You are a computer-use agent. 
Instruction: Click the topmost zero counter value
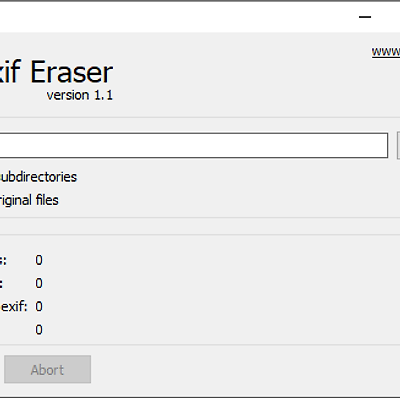click(x=39, y=260)
